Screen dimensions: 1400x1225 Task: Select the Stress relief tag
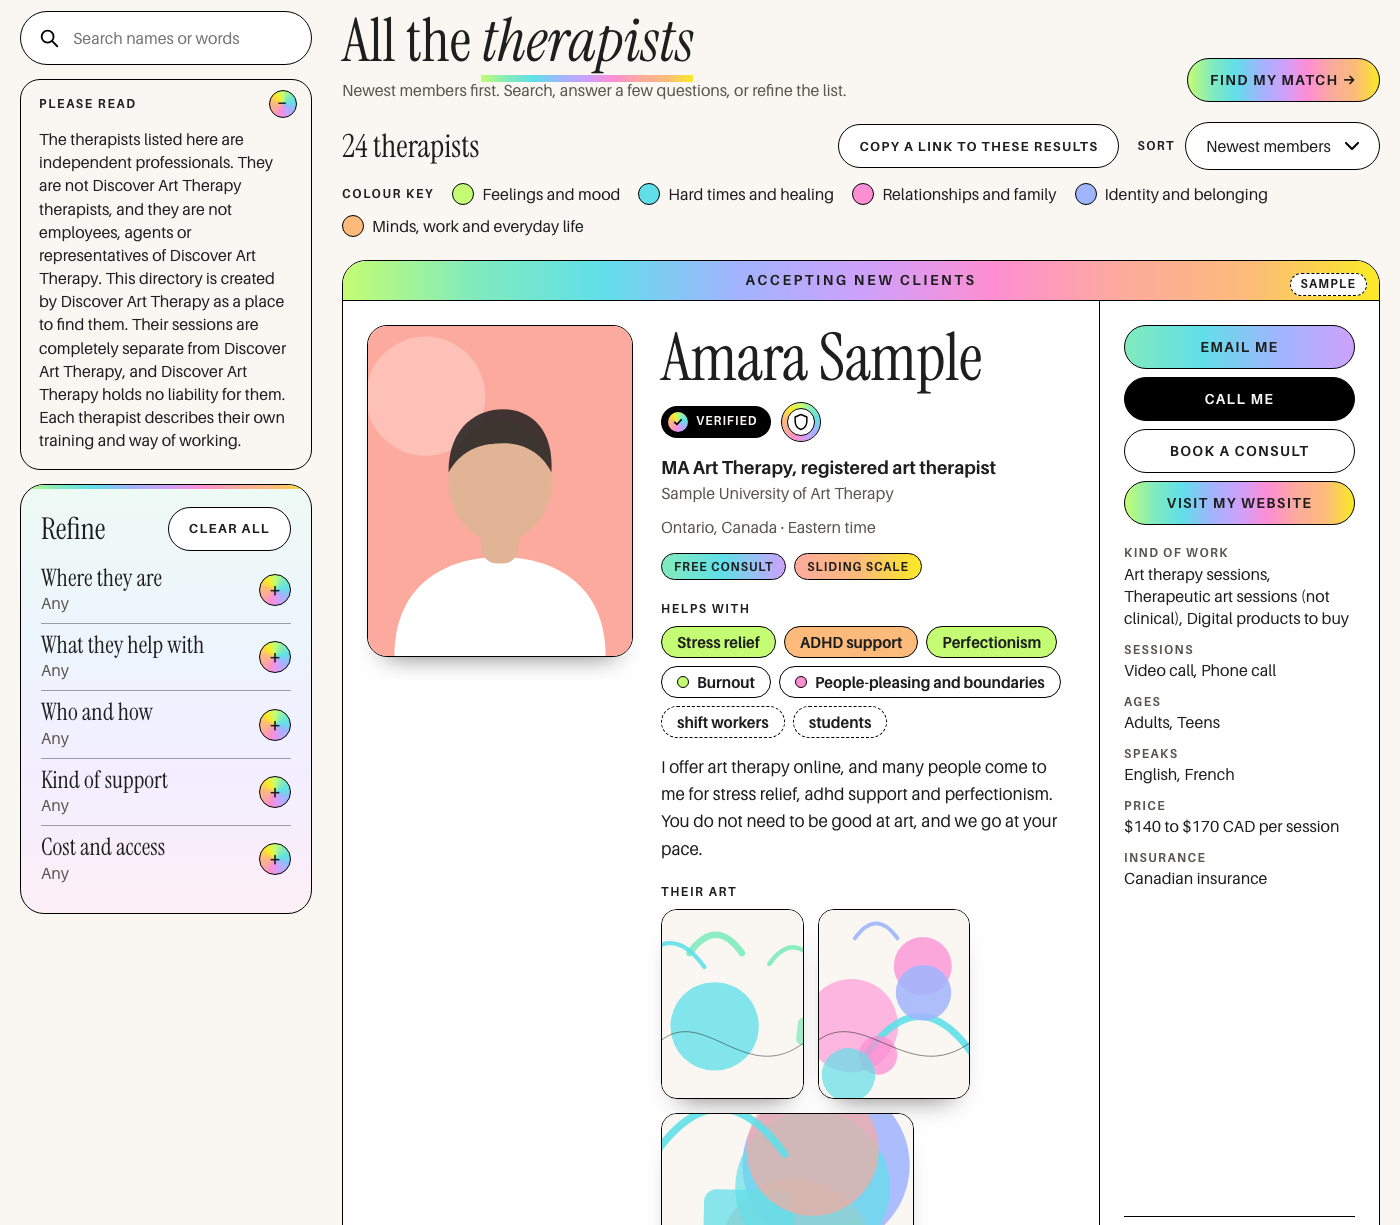tap(718, 642)
